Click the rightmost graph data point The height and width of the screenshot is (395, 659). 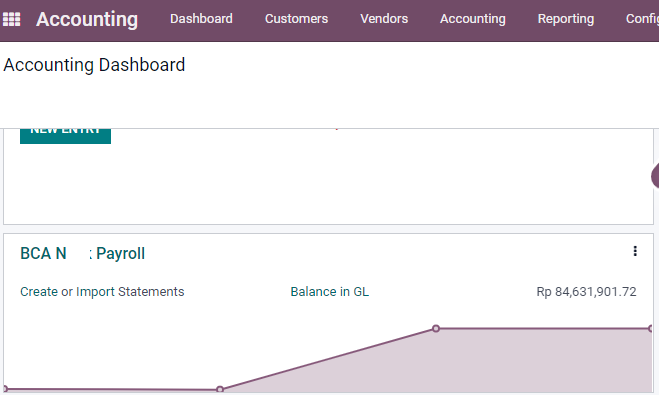point(651,328)
